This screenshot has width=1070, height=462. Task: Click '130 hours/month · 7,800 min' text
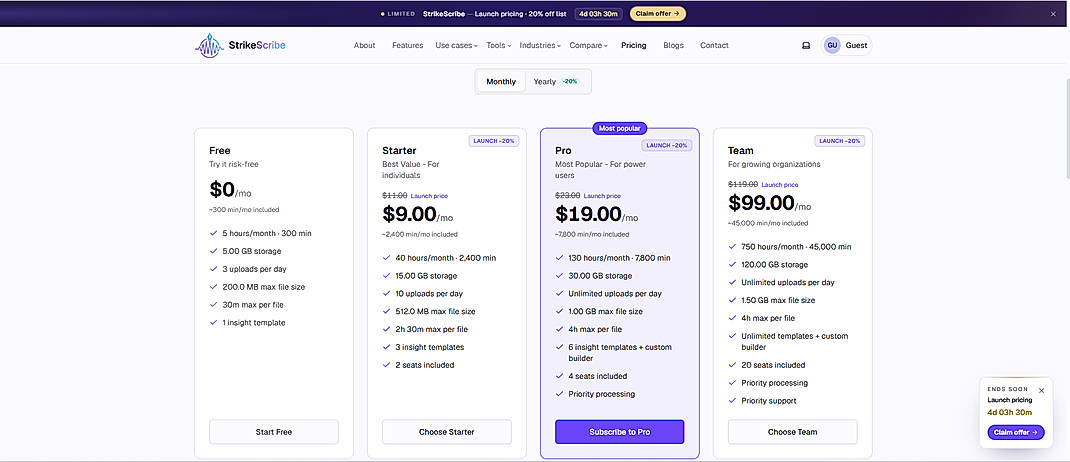point(619,258)
